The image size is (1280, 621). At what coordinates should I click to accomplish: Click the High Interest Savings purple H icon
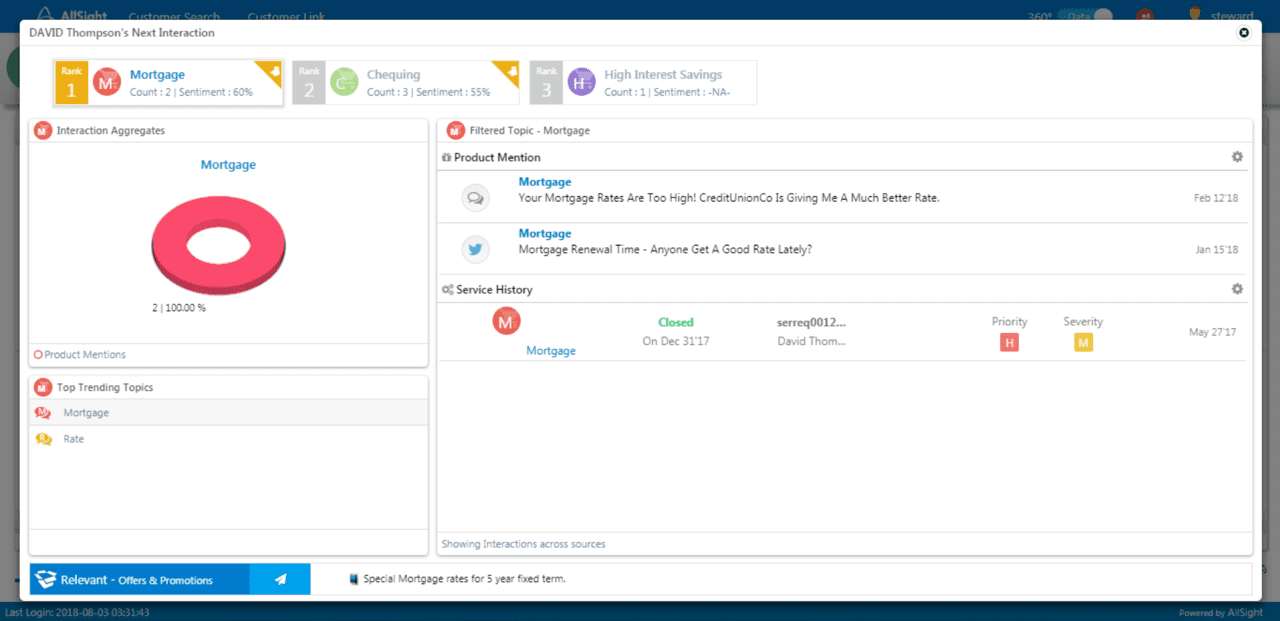click(x=581, y=82)
